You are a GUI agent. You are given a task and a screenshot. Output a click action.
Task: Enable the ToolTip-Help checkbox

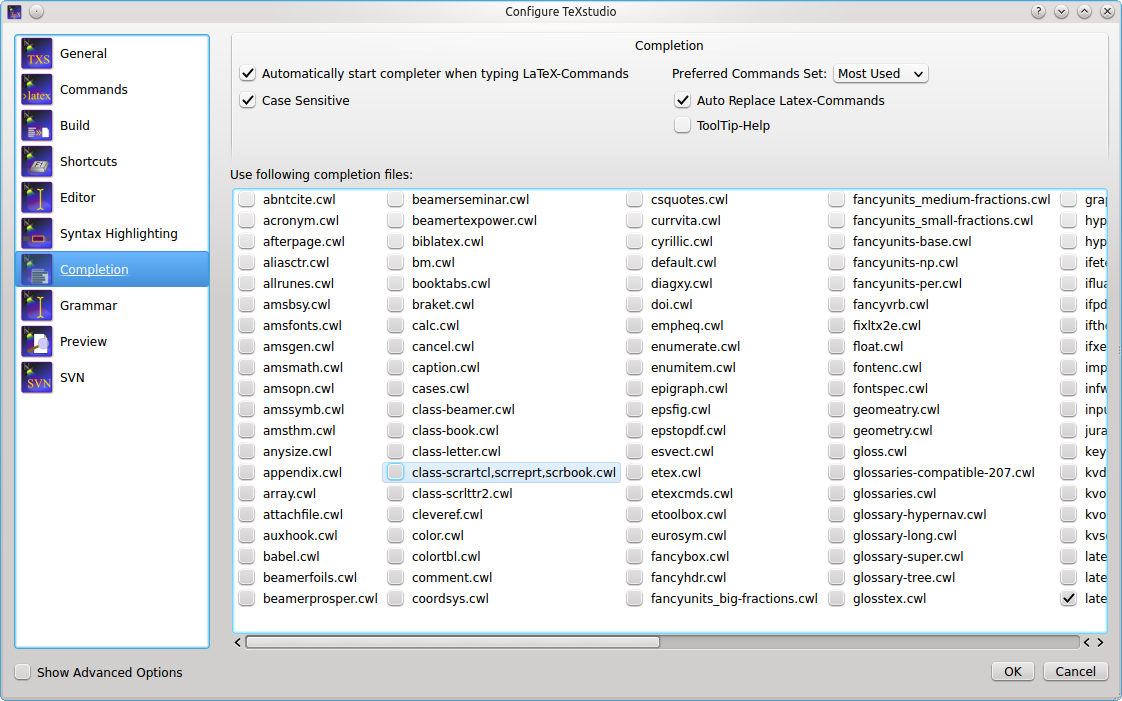pos(683,126)
